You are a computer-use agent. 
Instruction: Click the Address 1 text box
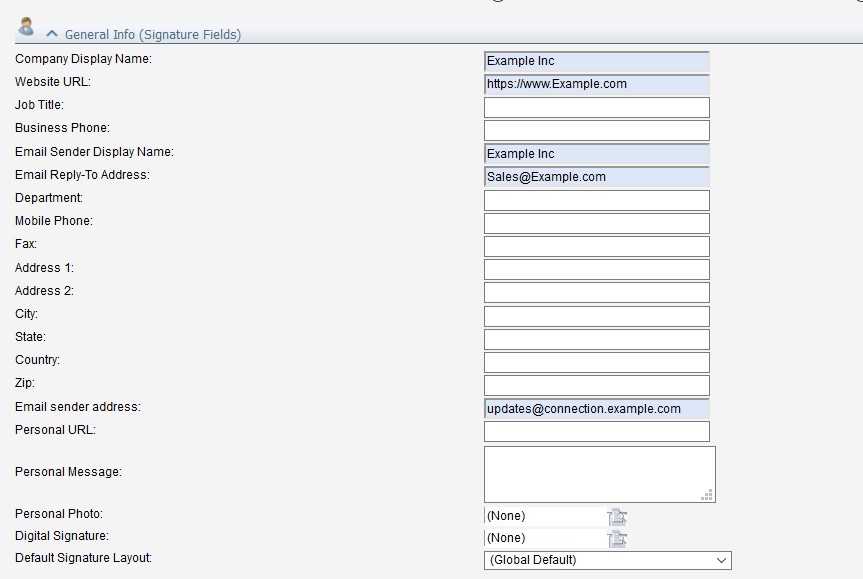(x=597, y=270)
